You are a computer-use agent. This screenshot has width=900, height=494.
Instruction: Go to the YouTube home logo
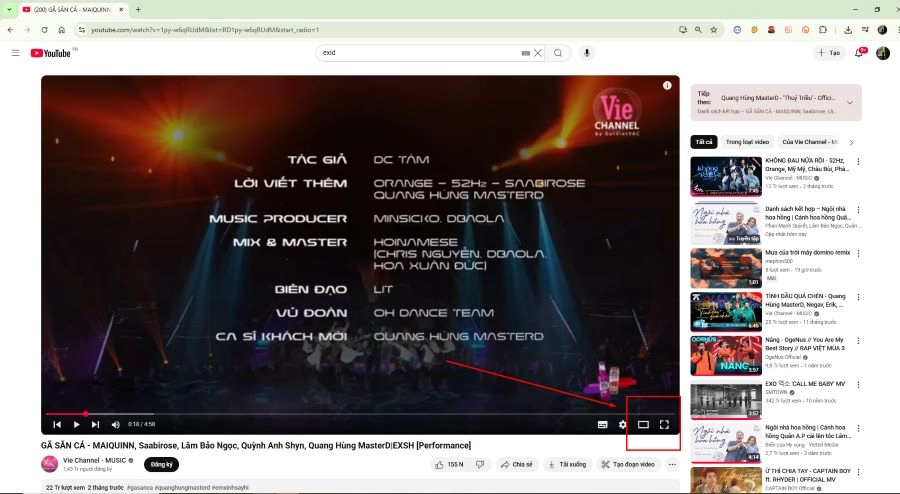[51, 53]
